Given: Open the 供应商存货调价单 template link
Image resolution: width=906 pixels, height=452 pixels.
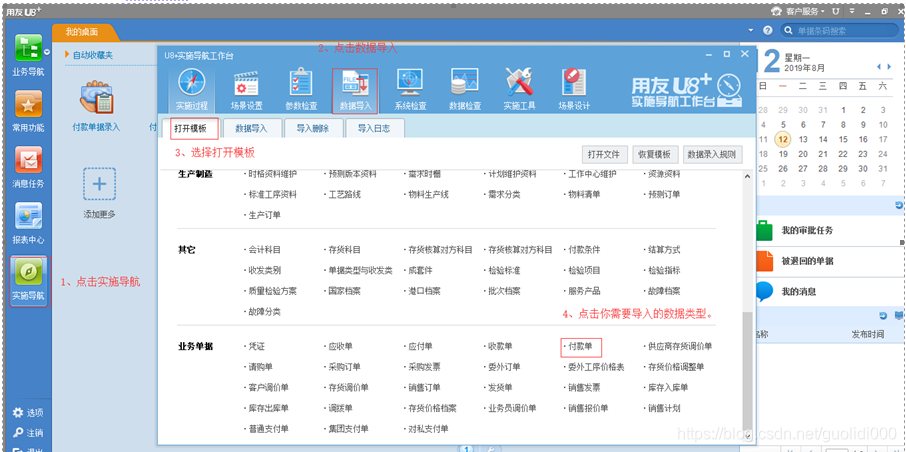Looking at the screenshot, I should click(680, 347).
